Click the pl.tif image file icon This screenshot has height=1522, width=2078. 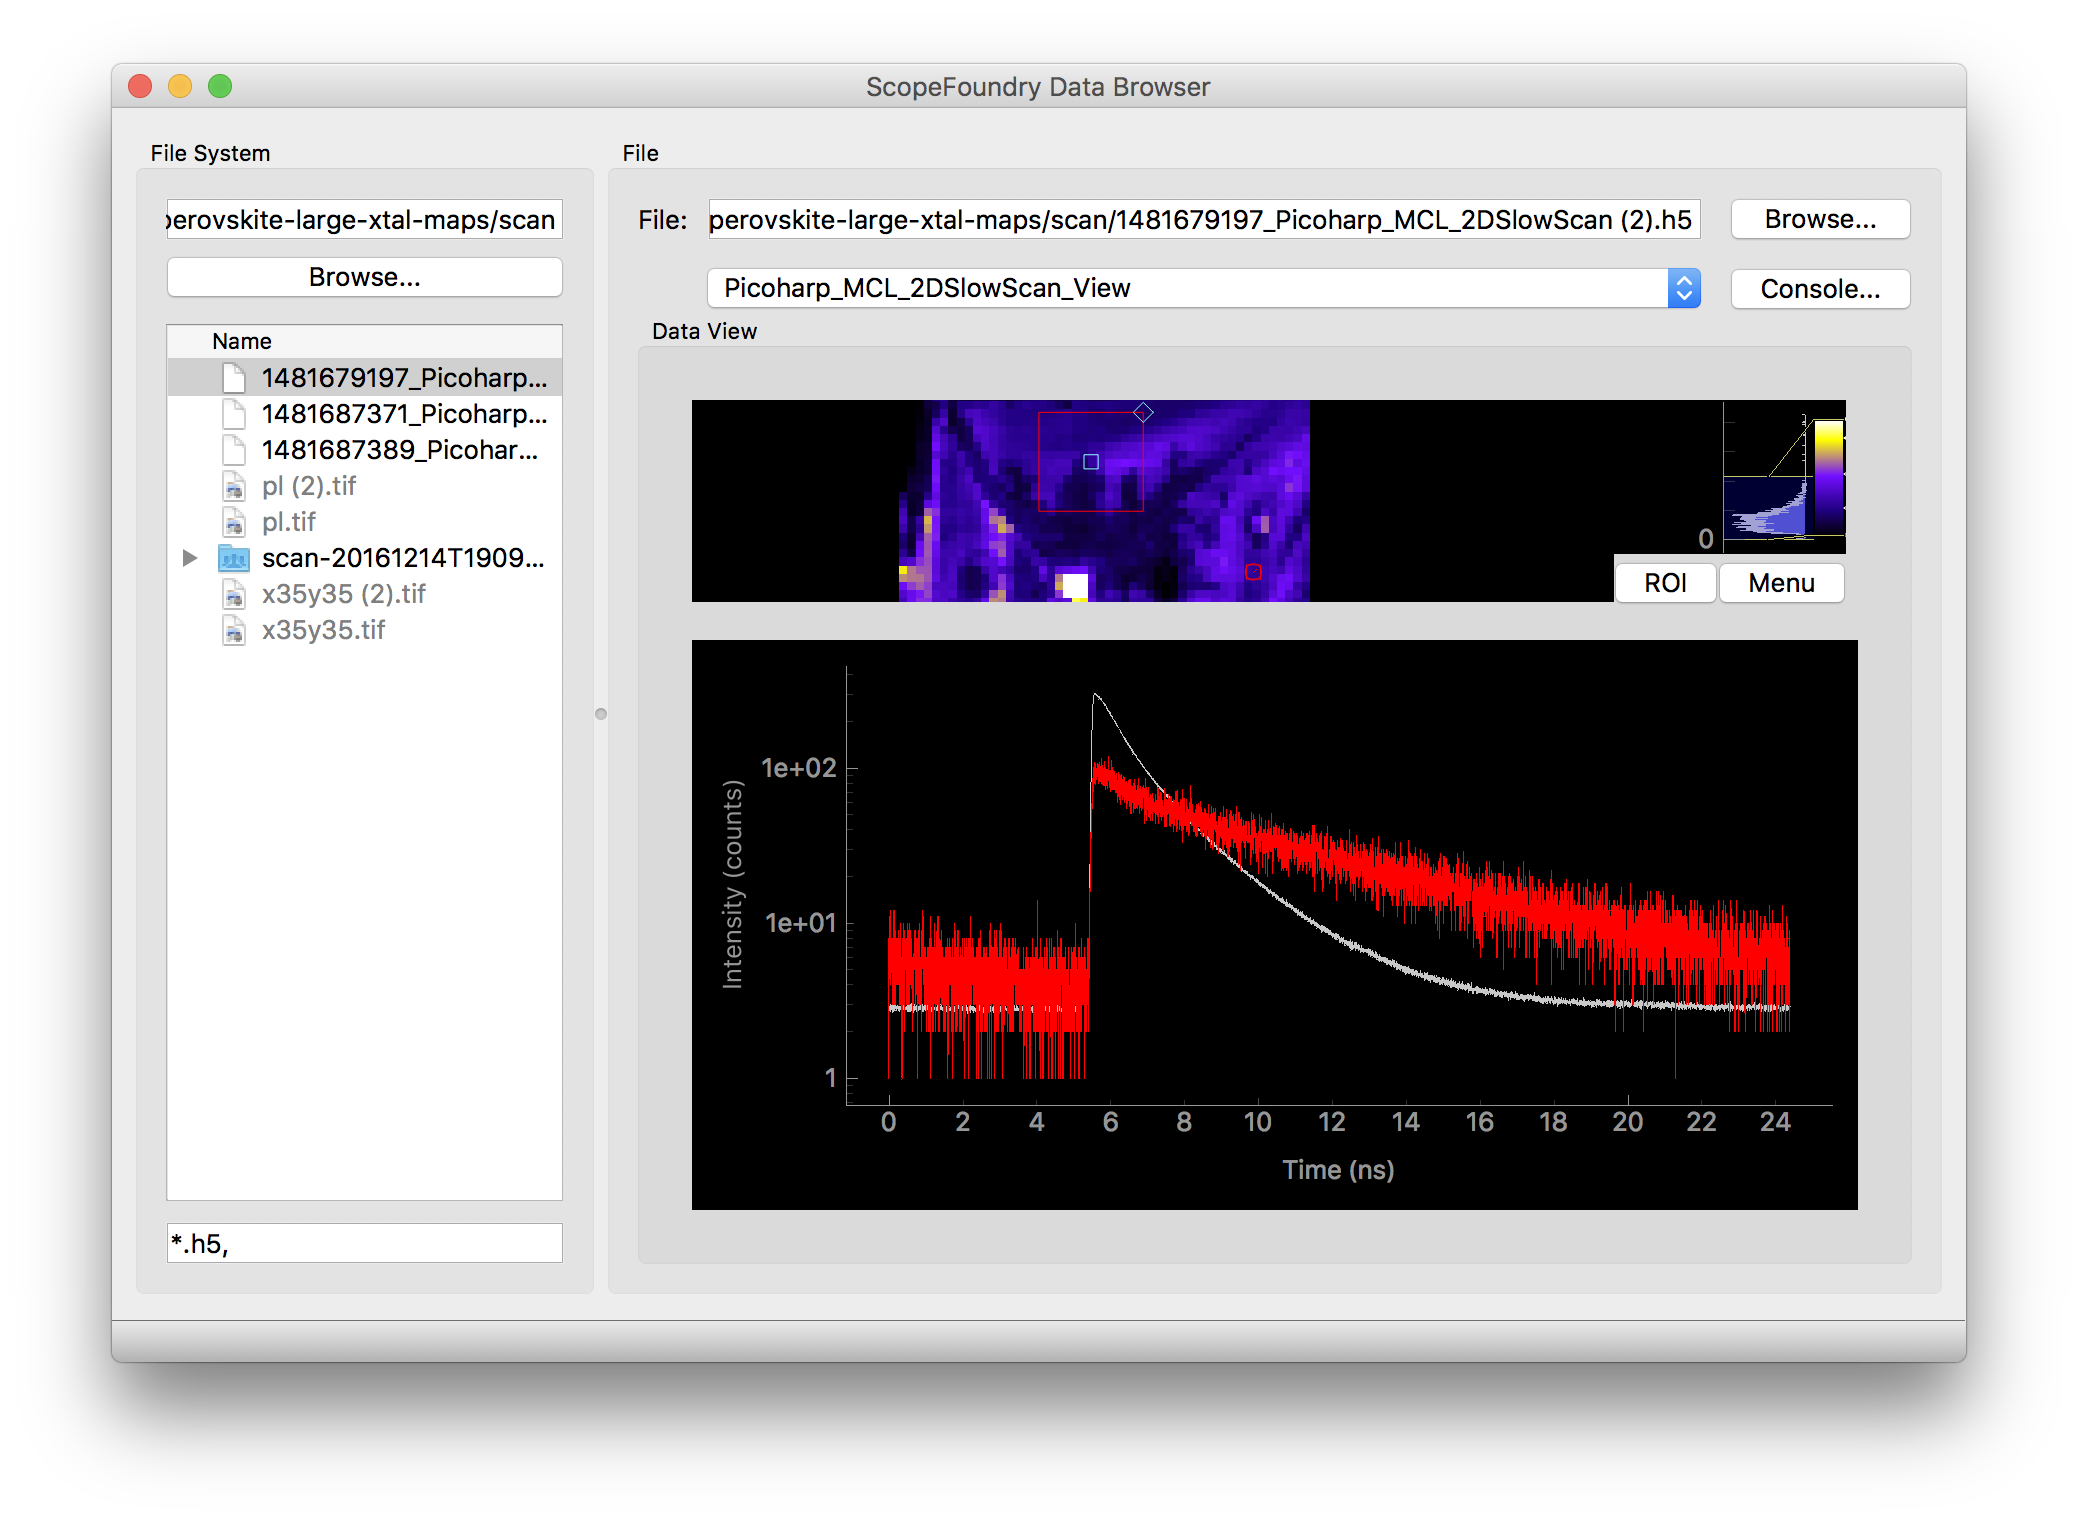(x=234, y=522)
